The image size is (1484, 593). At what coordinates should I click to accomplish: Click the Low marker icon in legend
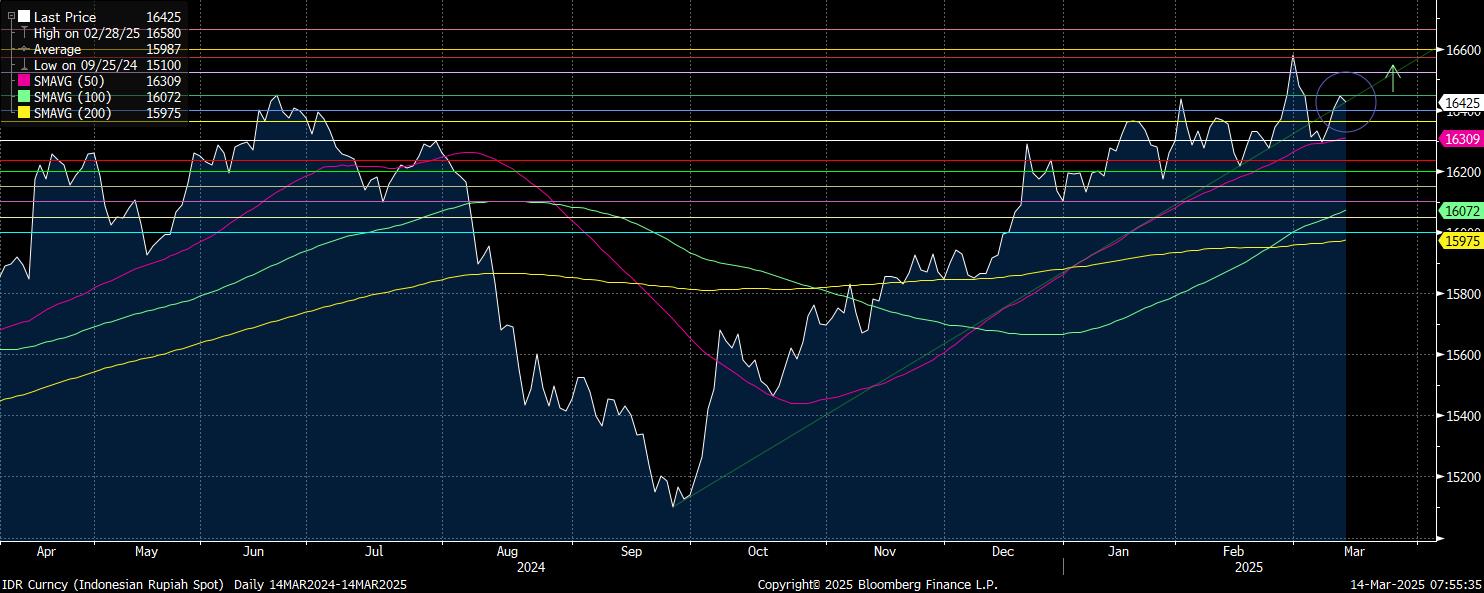coord(25,65)
